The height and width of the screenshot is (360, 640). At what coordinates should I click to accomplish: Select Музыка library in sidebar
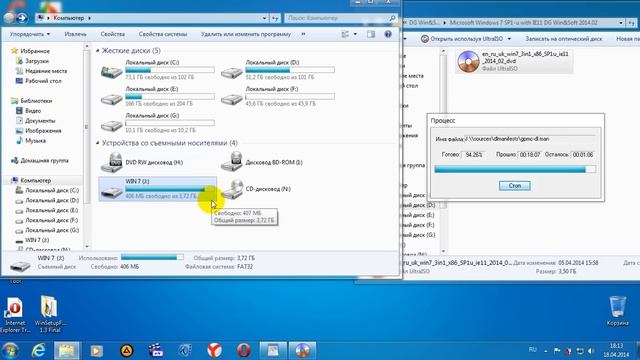(35, 141)
